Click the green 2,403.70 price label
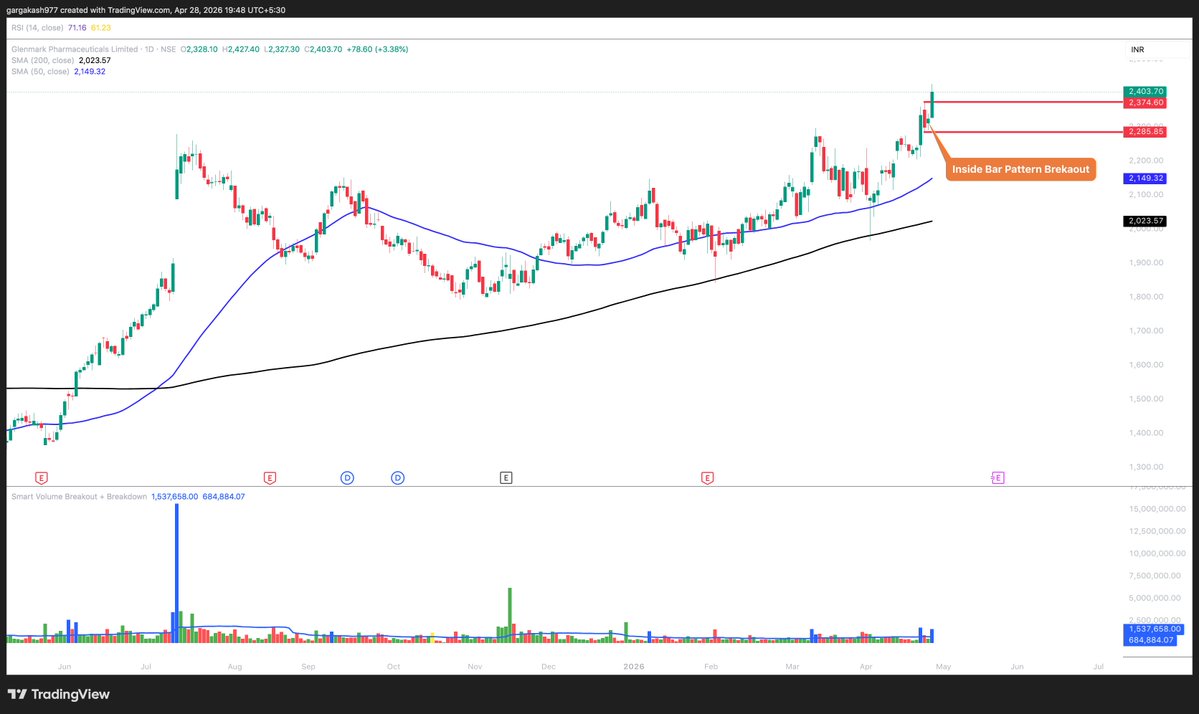1199x714 pixels. tap(1145, 92)
